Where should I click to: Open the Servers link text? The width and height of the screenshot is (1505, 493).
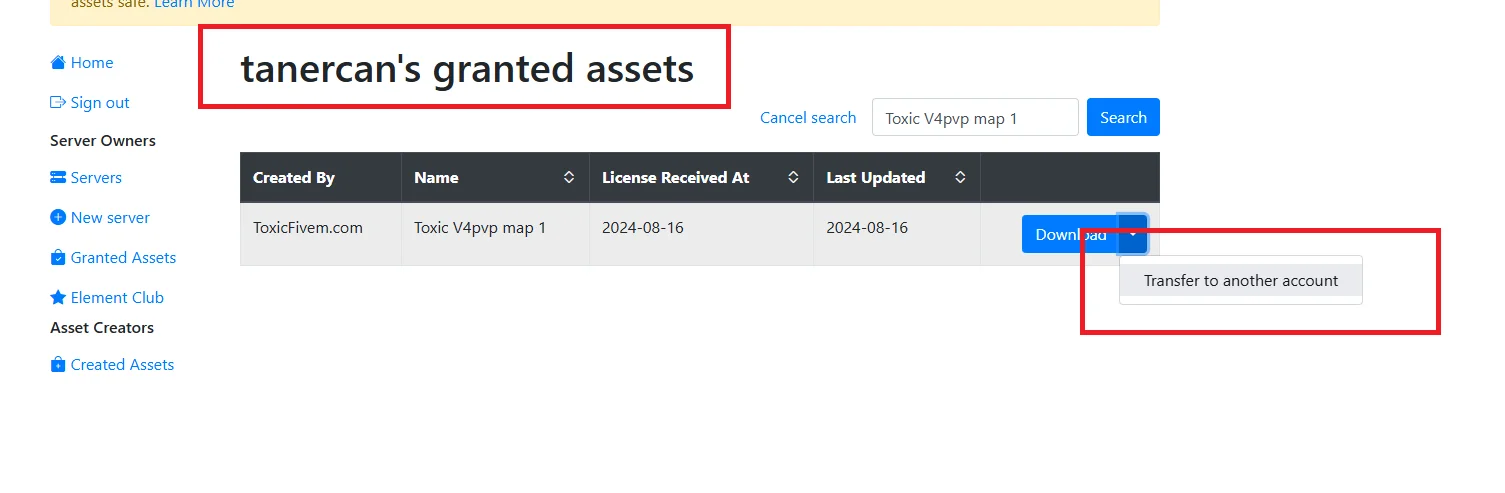tap(96, 178)
